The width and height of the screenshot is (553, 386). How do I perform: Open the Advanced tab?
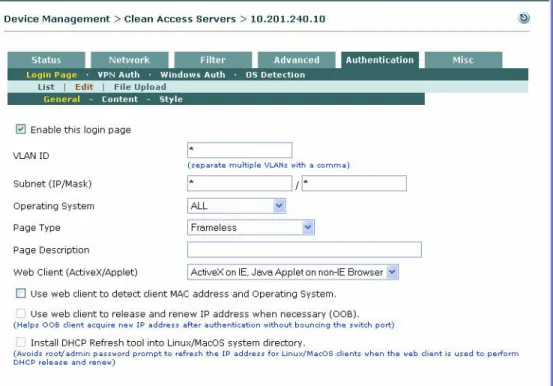[x=297, y=60]
